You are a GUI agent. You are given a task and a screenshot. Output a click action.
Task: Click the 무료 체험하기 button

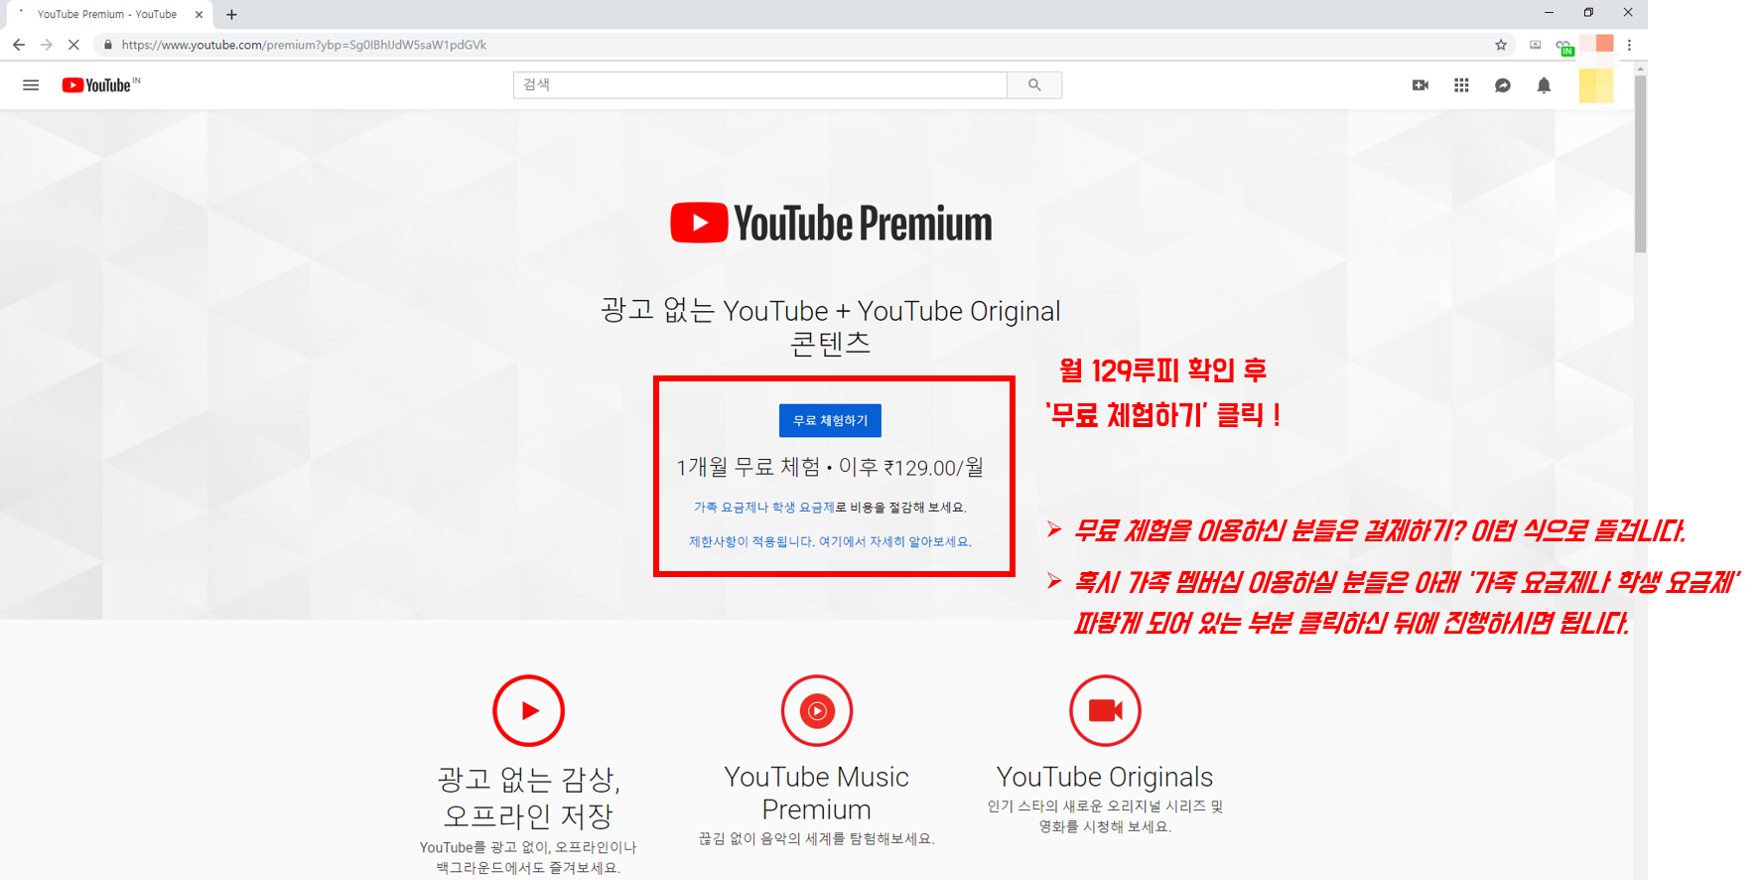pyautogui.click(x=830, y=420)
